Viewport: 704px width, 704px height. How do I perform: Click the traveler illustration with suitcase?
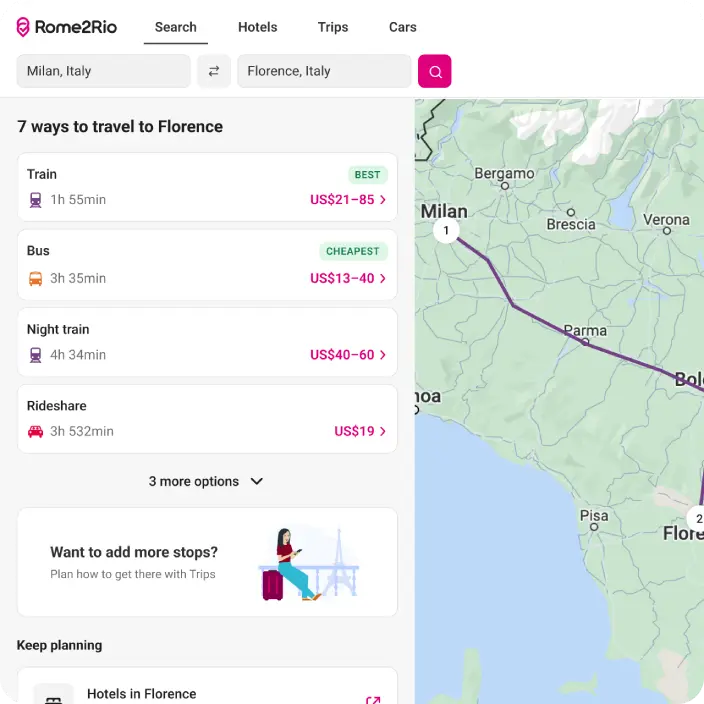[309, 564]
